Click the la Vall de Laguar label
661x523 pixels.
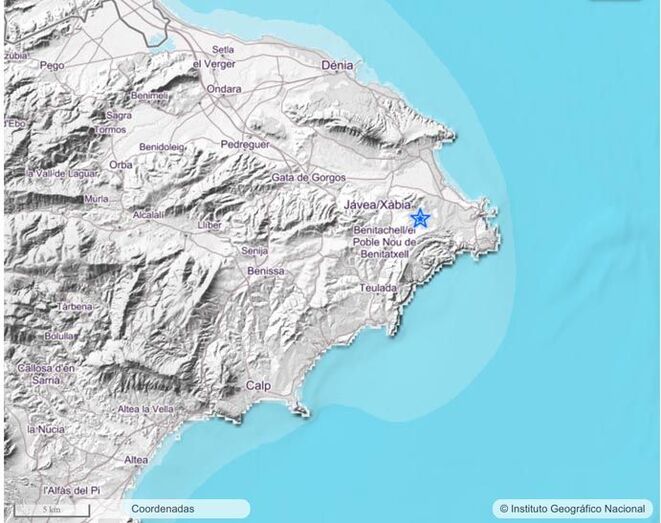pyautogui.click(x=62, y=173)
